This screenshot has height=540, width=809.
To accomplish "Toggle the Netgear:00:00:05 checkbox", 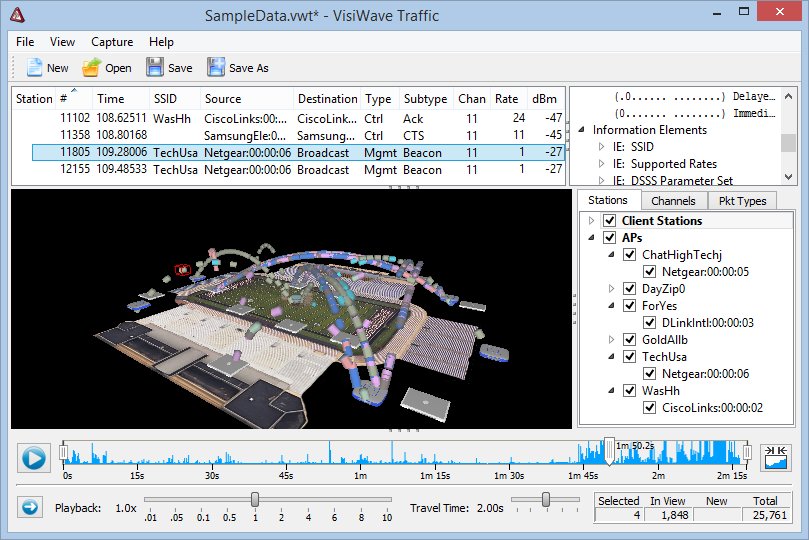I will (650, 272).
